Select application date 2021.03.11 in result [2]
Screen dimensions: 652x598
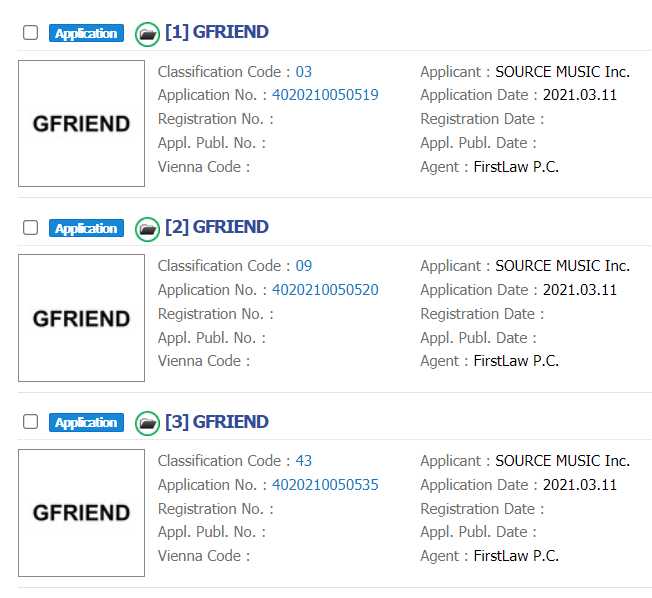click(580, 290)
